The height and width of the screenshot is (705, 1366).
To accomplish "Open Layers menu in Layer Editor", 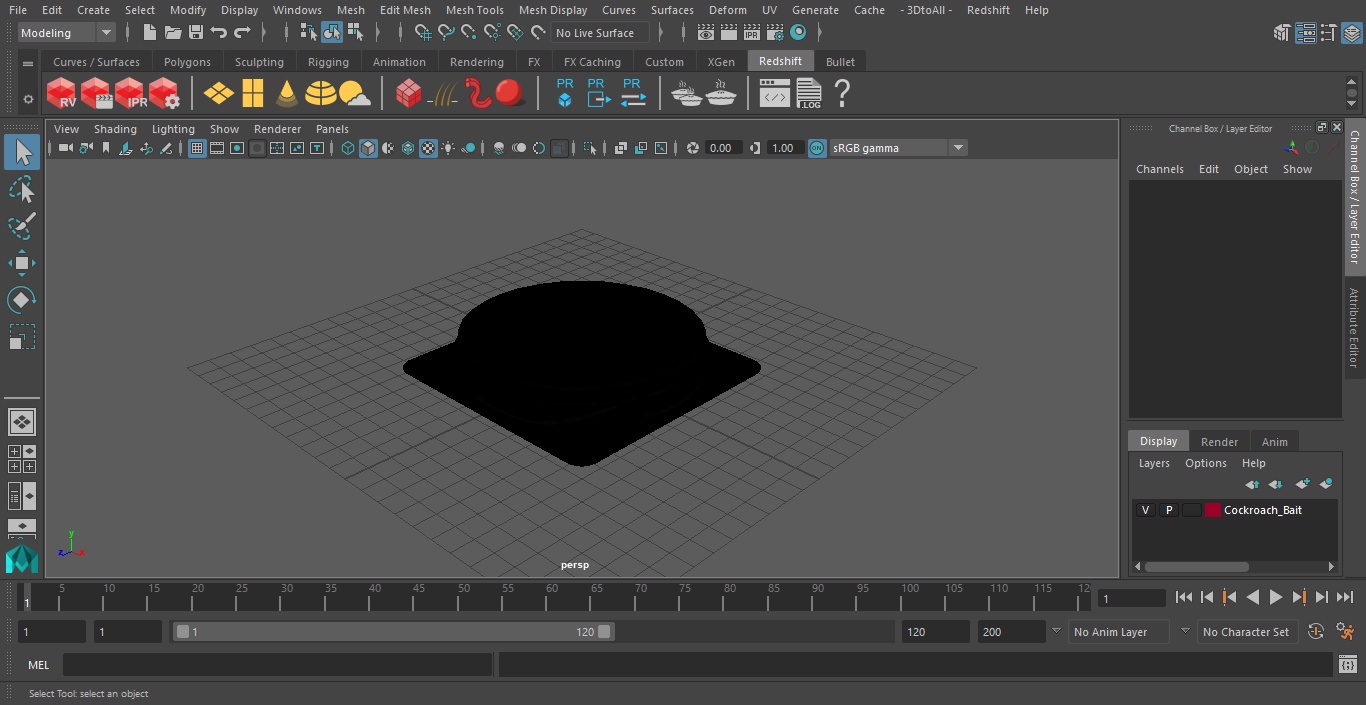I will tap(1154, 463).
